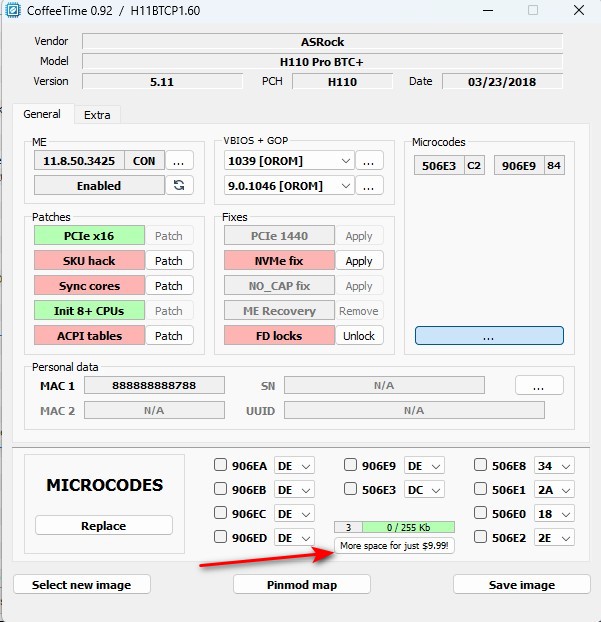Screen dimensions: 601x622
Task: Click the 0 / 255 Kb space bar
Action: click(408, 527)
